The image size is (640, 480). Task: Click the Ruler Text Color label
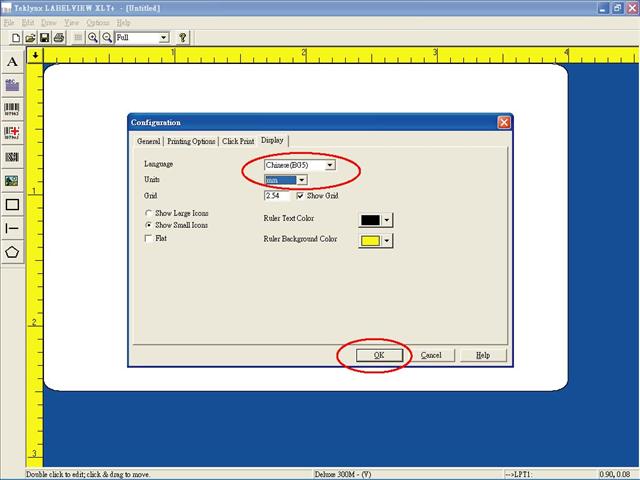[x=289, y=218]
